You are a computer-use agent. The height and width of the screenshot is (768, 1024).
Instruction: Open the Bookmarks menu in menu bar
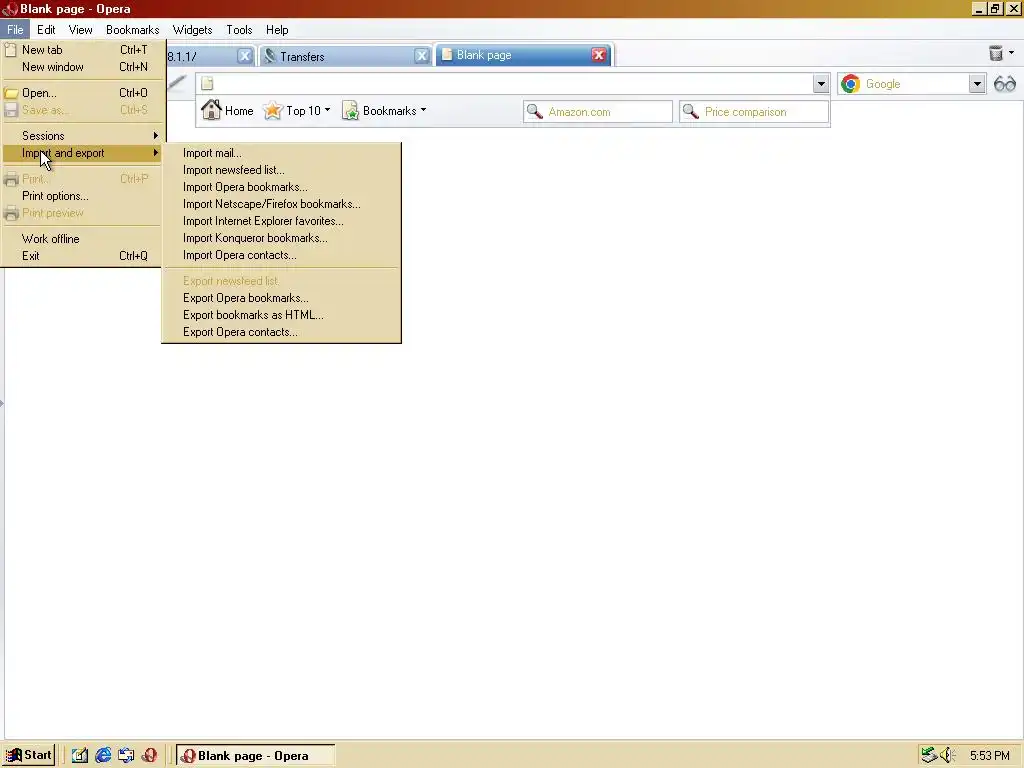(133, 29)
